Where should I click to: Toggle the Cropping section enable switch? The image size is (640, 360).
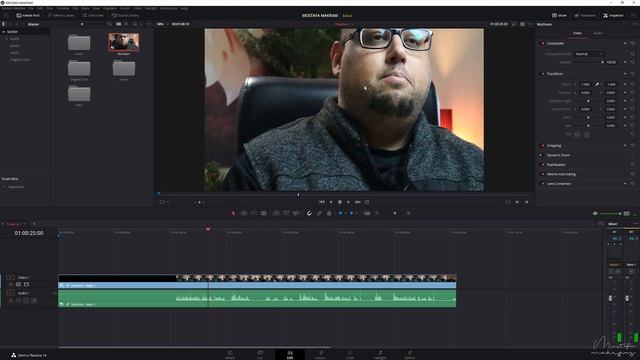click(x=542, y=146)
